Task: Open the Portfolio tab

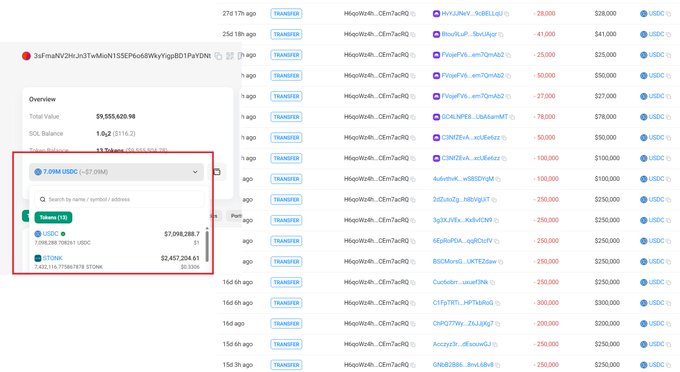Action: click(235, 215)
